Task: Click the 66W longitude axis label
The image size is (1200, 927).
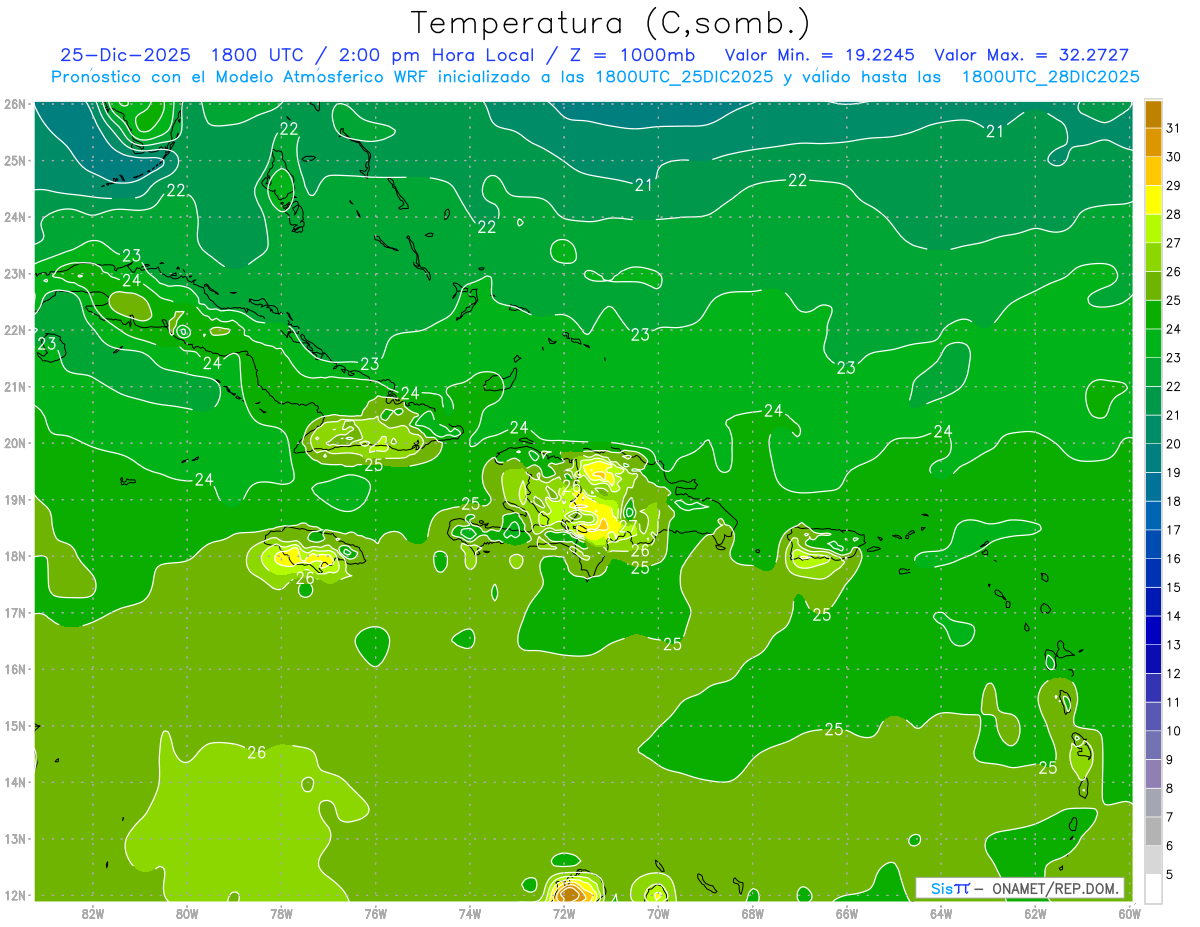Action: 847,912
